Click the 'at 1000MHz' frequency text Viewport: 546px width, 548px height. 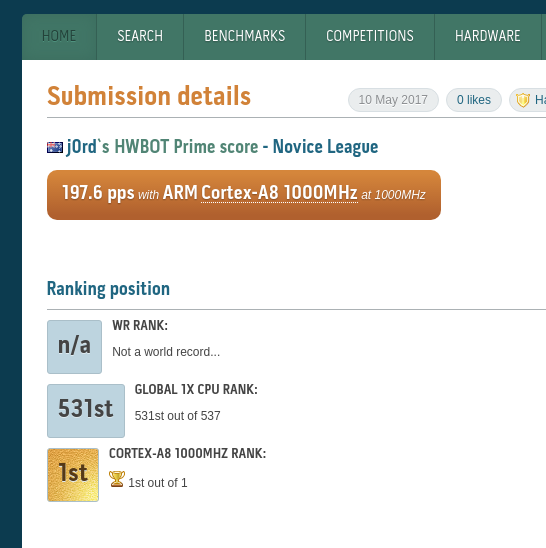(x=393, y=195)
